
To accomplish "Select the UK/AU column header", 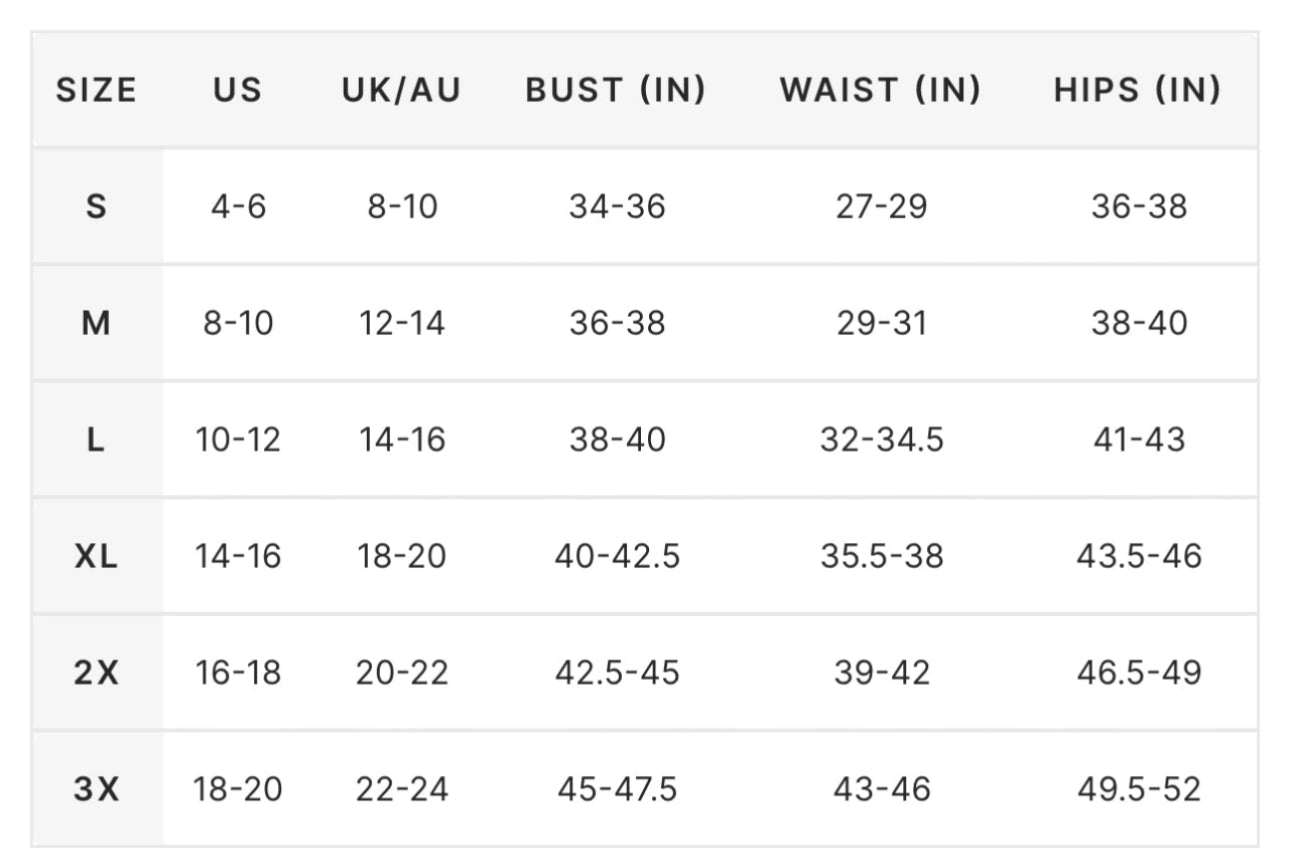I will click(x=401, y=90).
